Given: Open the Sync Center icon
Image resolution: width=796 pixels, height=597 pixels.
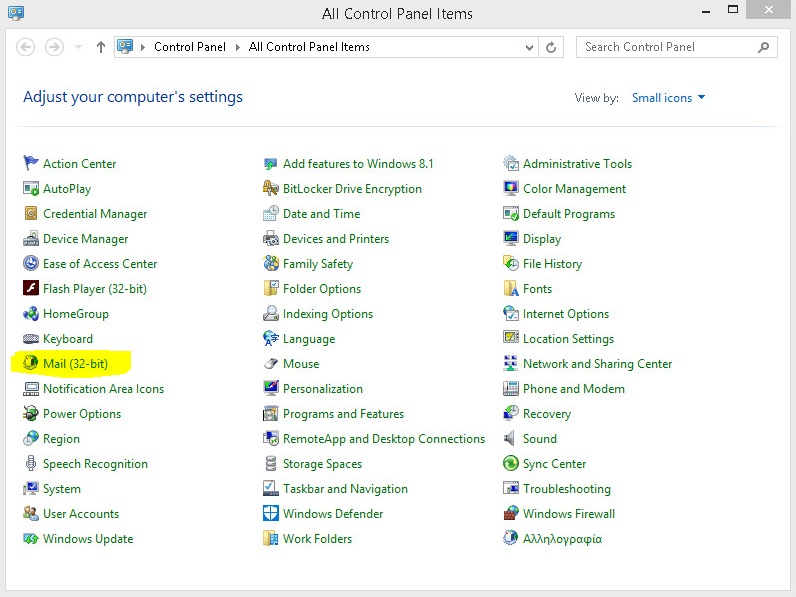Looking at the screenshot, I should [x=511, y=463].
